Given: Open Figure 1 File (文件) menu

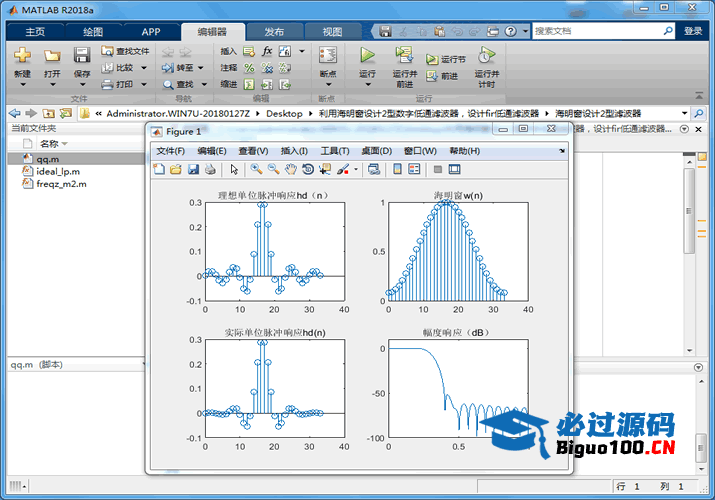Looking at the screenshot, I should click(x=171, y=151).
